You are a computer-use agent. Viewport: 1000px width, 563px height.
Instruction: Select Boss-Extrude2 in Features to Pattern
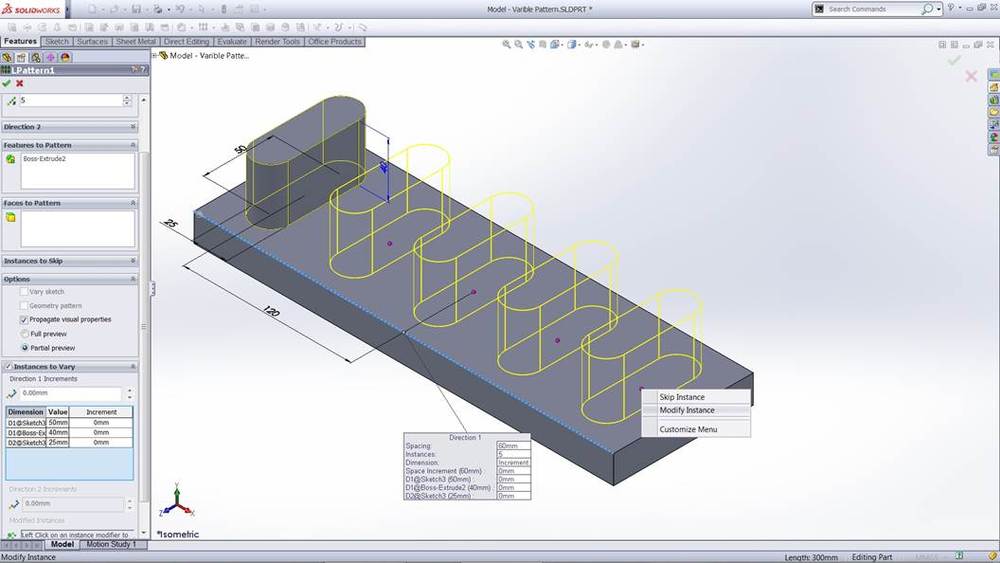[x=45, y=159]
